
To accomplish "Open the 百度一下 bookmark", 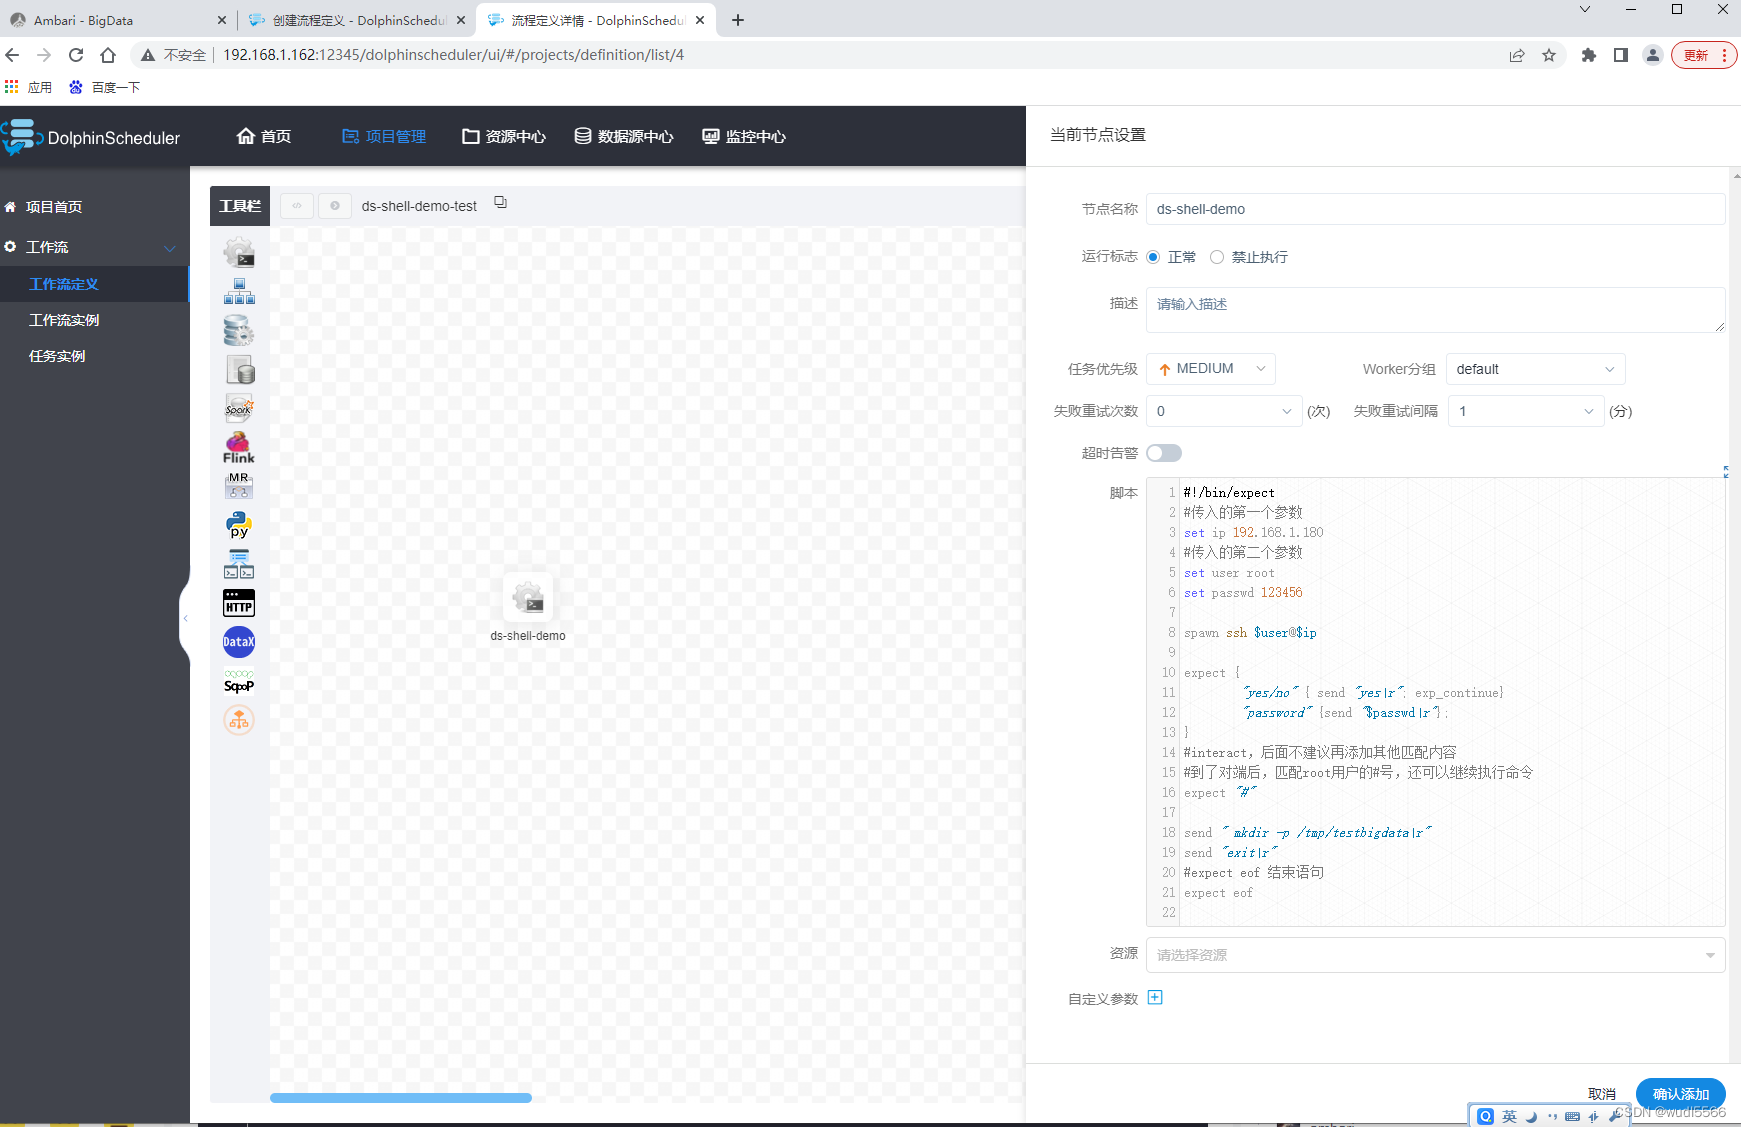I will coord(105,87).
